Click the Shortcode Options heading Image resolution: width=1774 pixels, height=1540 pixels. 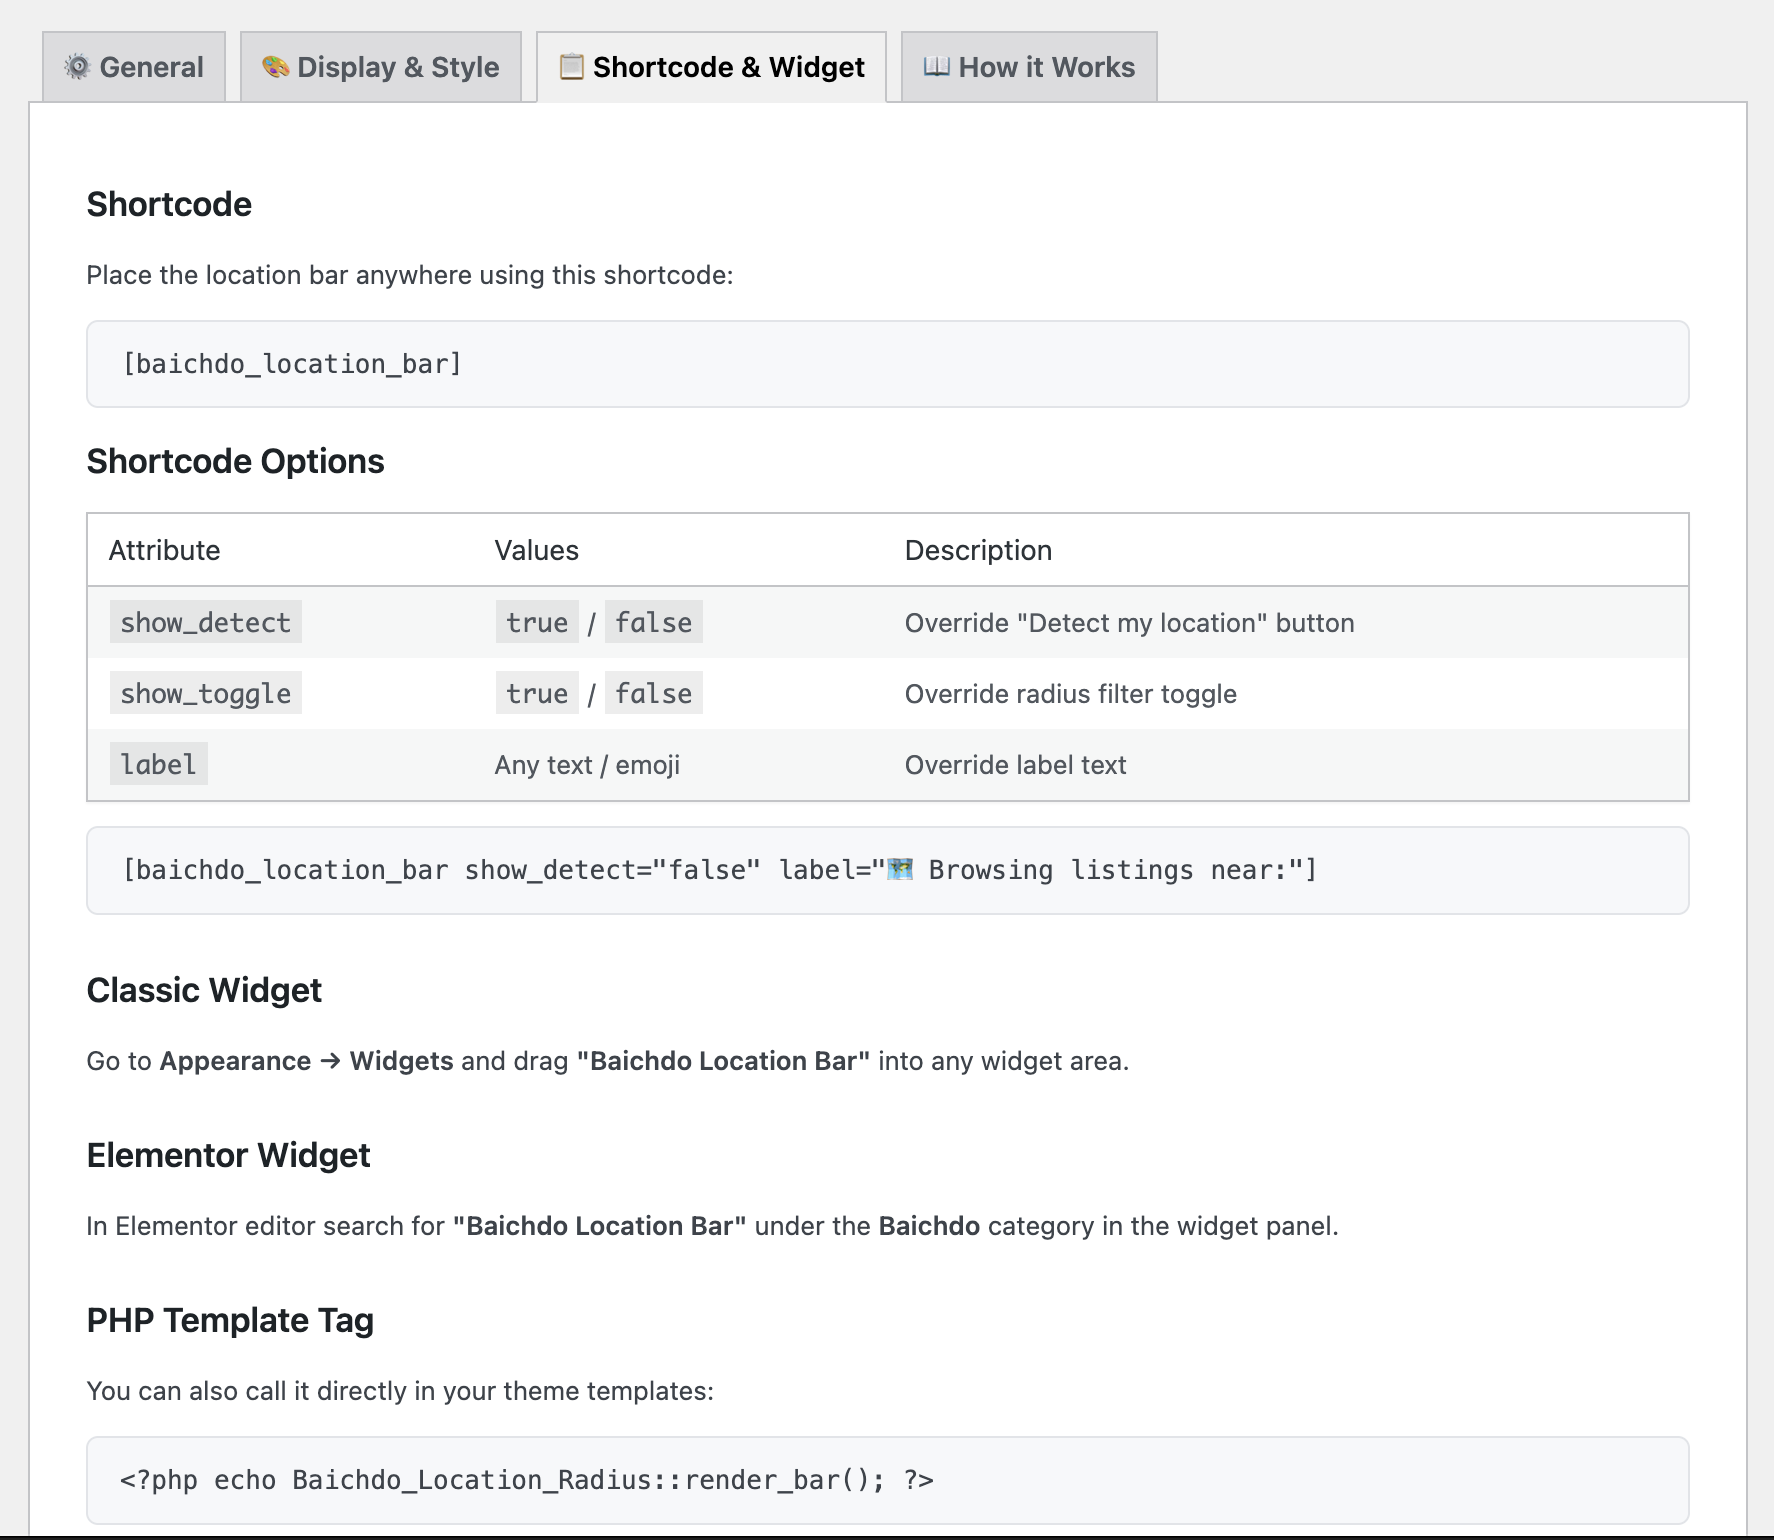coord(235,461)
